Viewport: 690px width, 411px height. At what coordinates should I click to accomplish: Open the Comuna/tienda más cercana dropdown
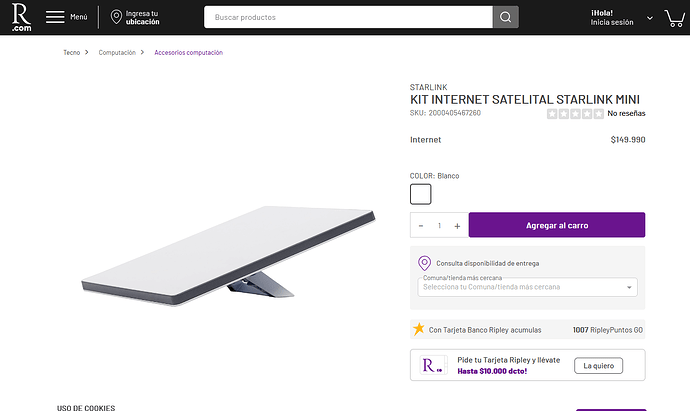tap(528, 287)
